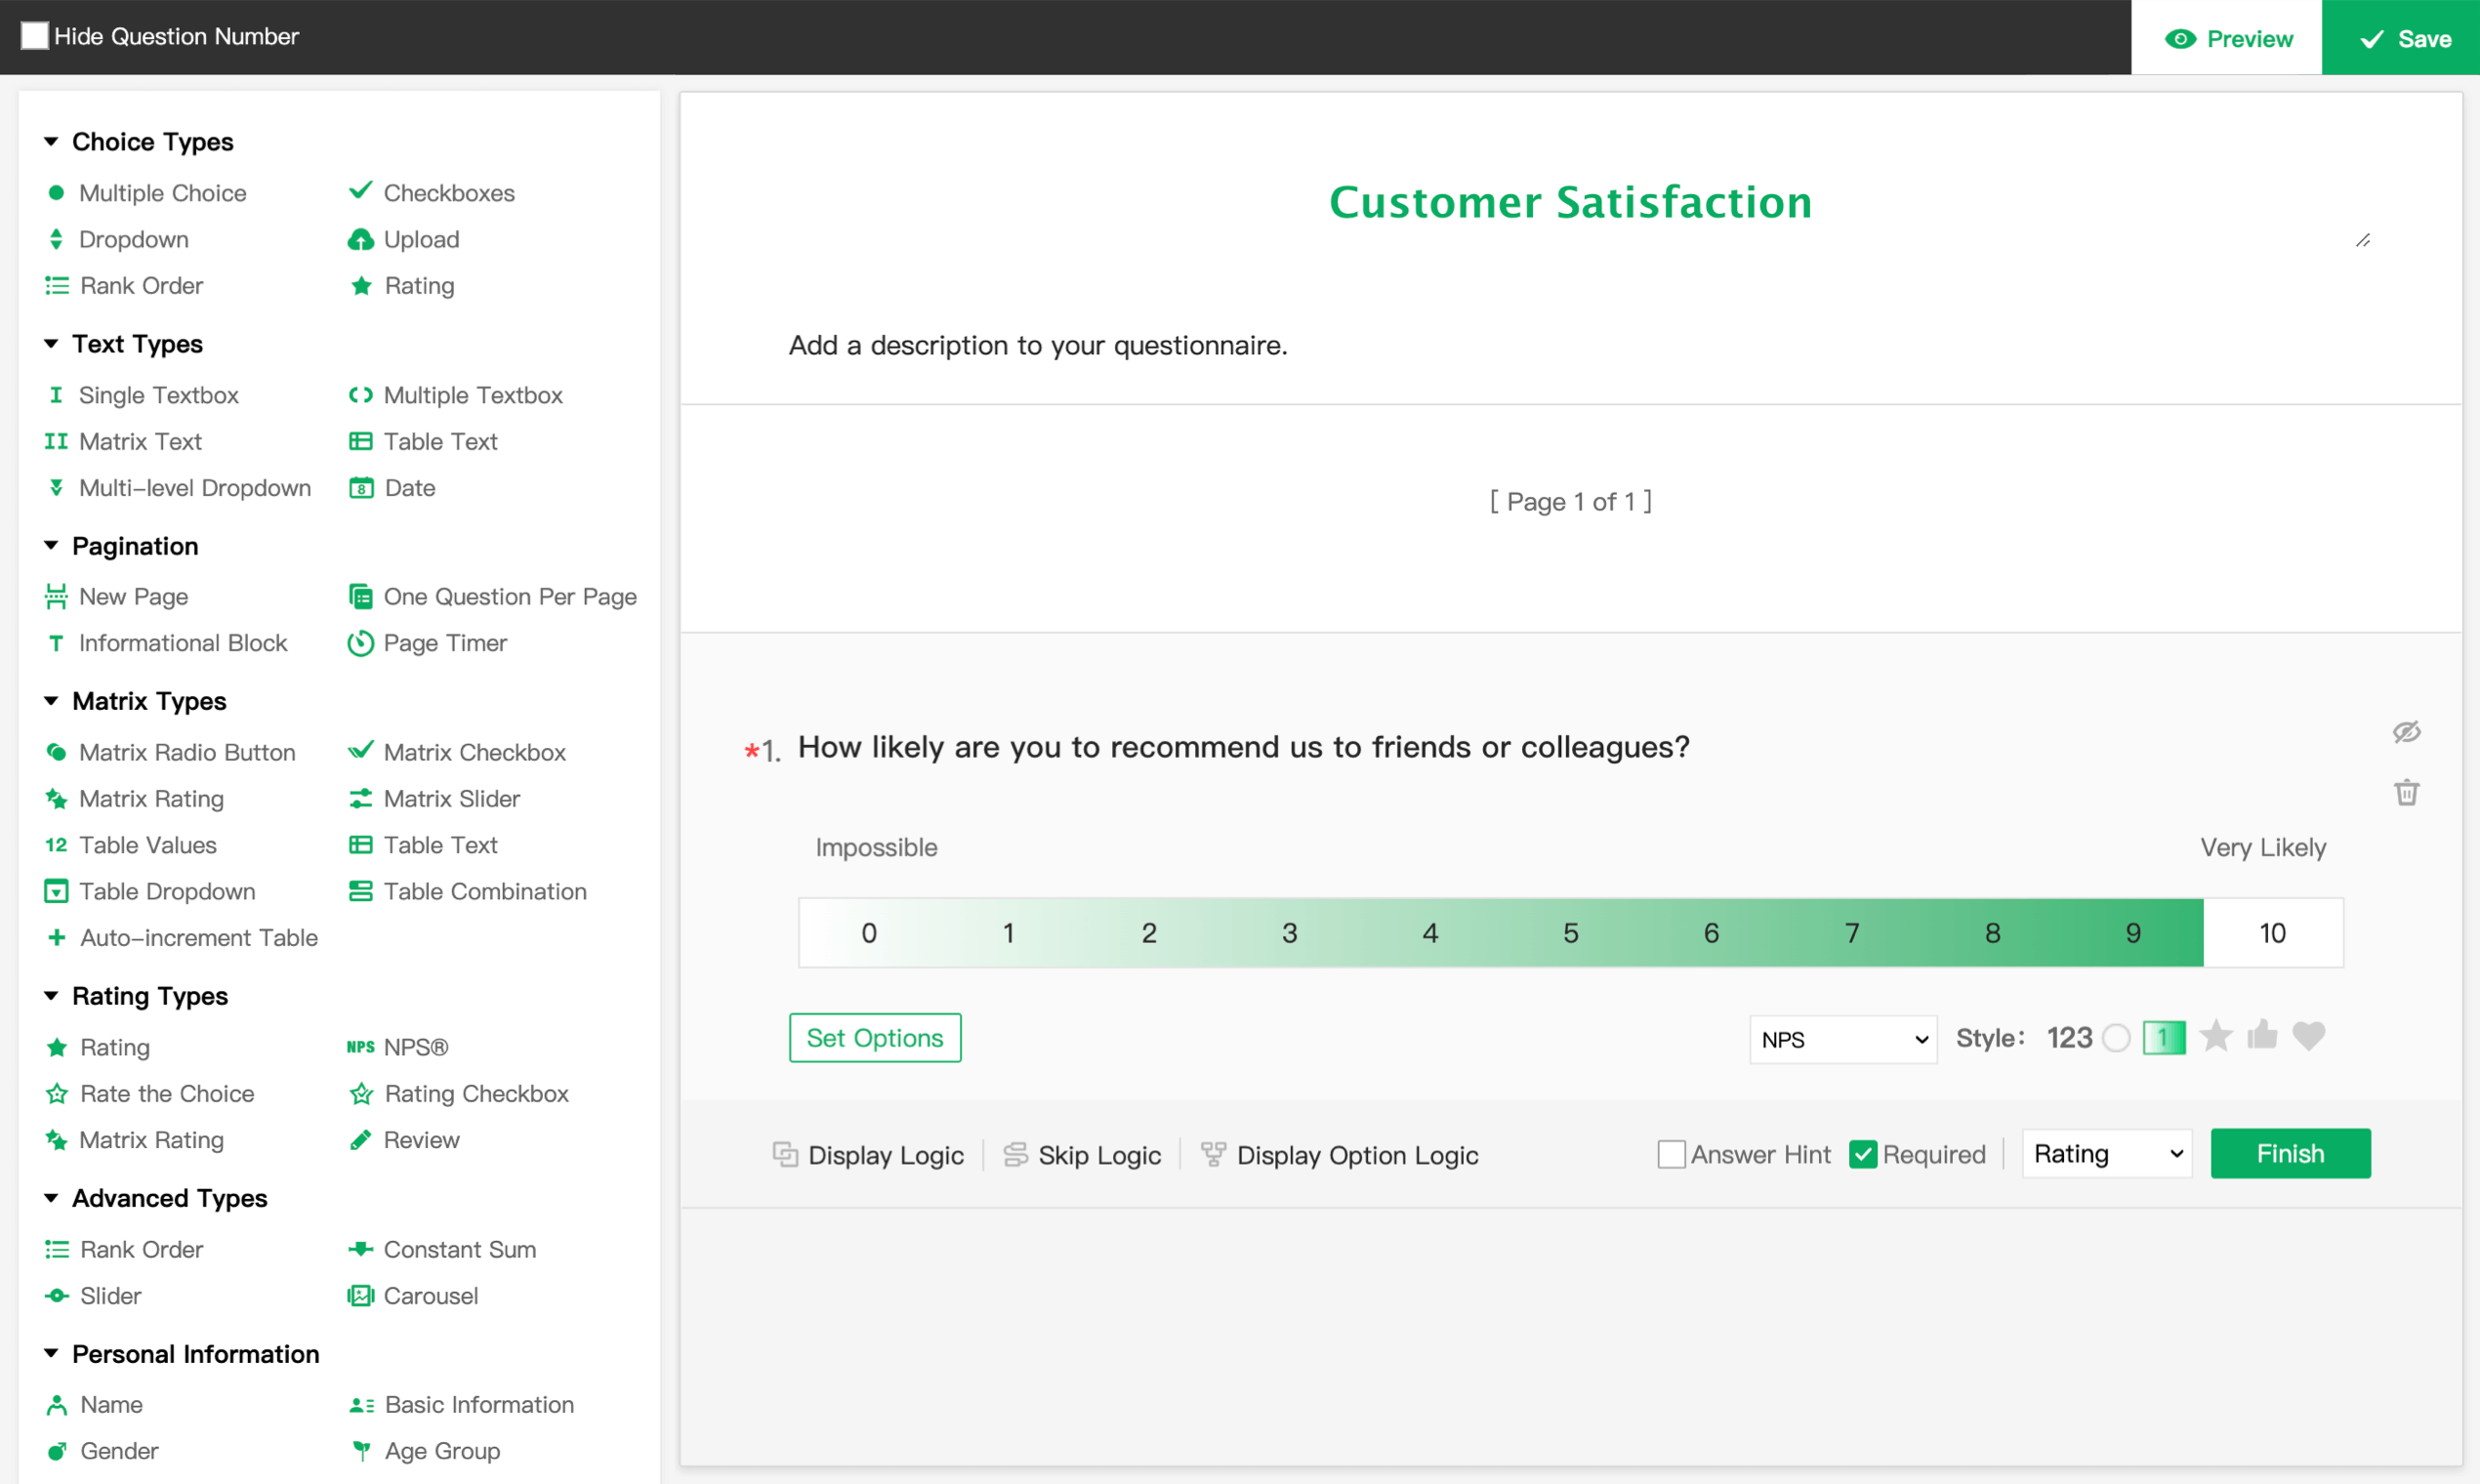Collapse the Matrix Types section
Screen dimensions: 2480x1484
point(51,701)
